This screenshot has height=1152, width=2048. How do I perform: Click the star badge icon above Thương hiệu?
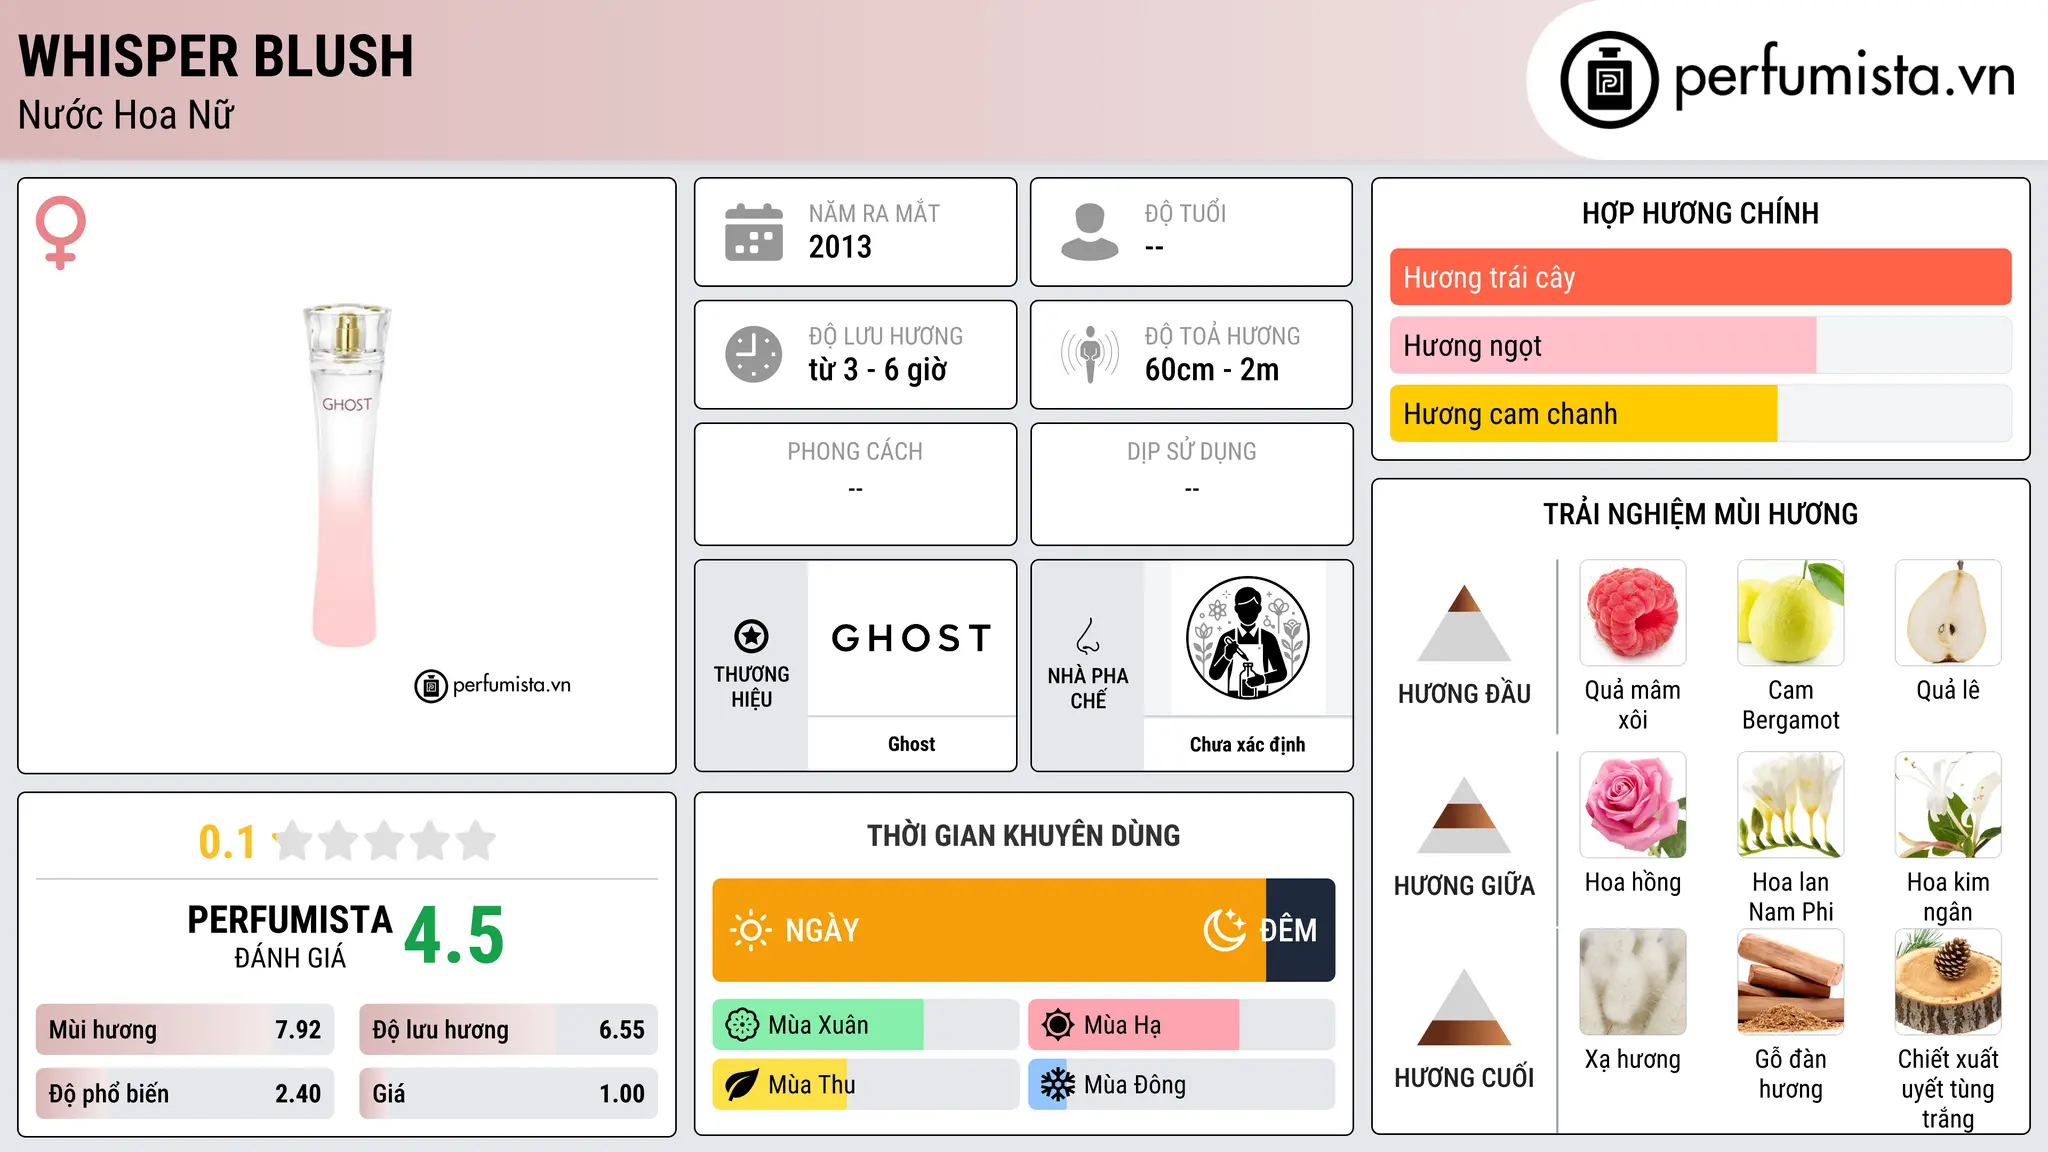(x=751, y=636)
